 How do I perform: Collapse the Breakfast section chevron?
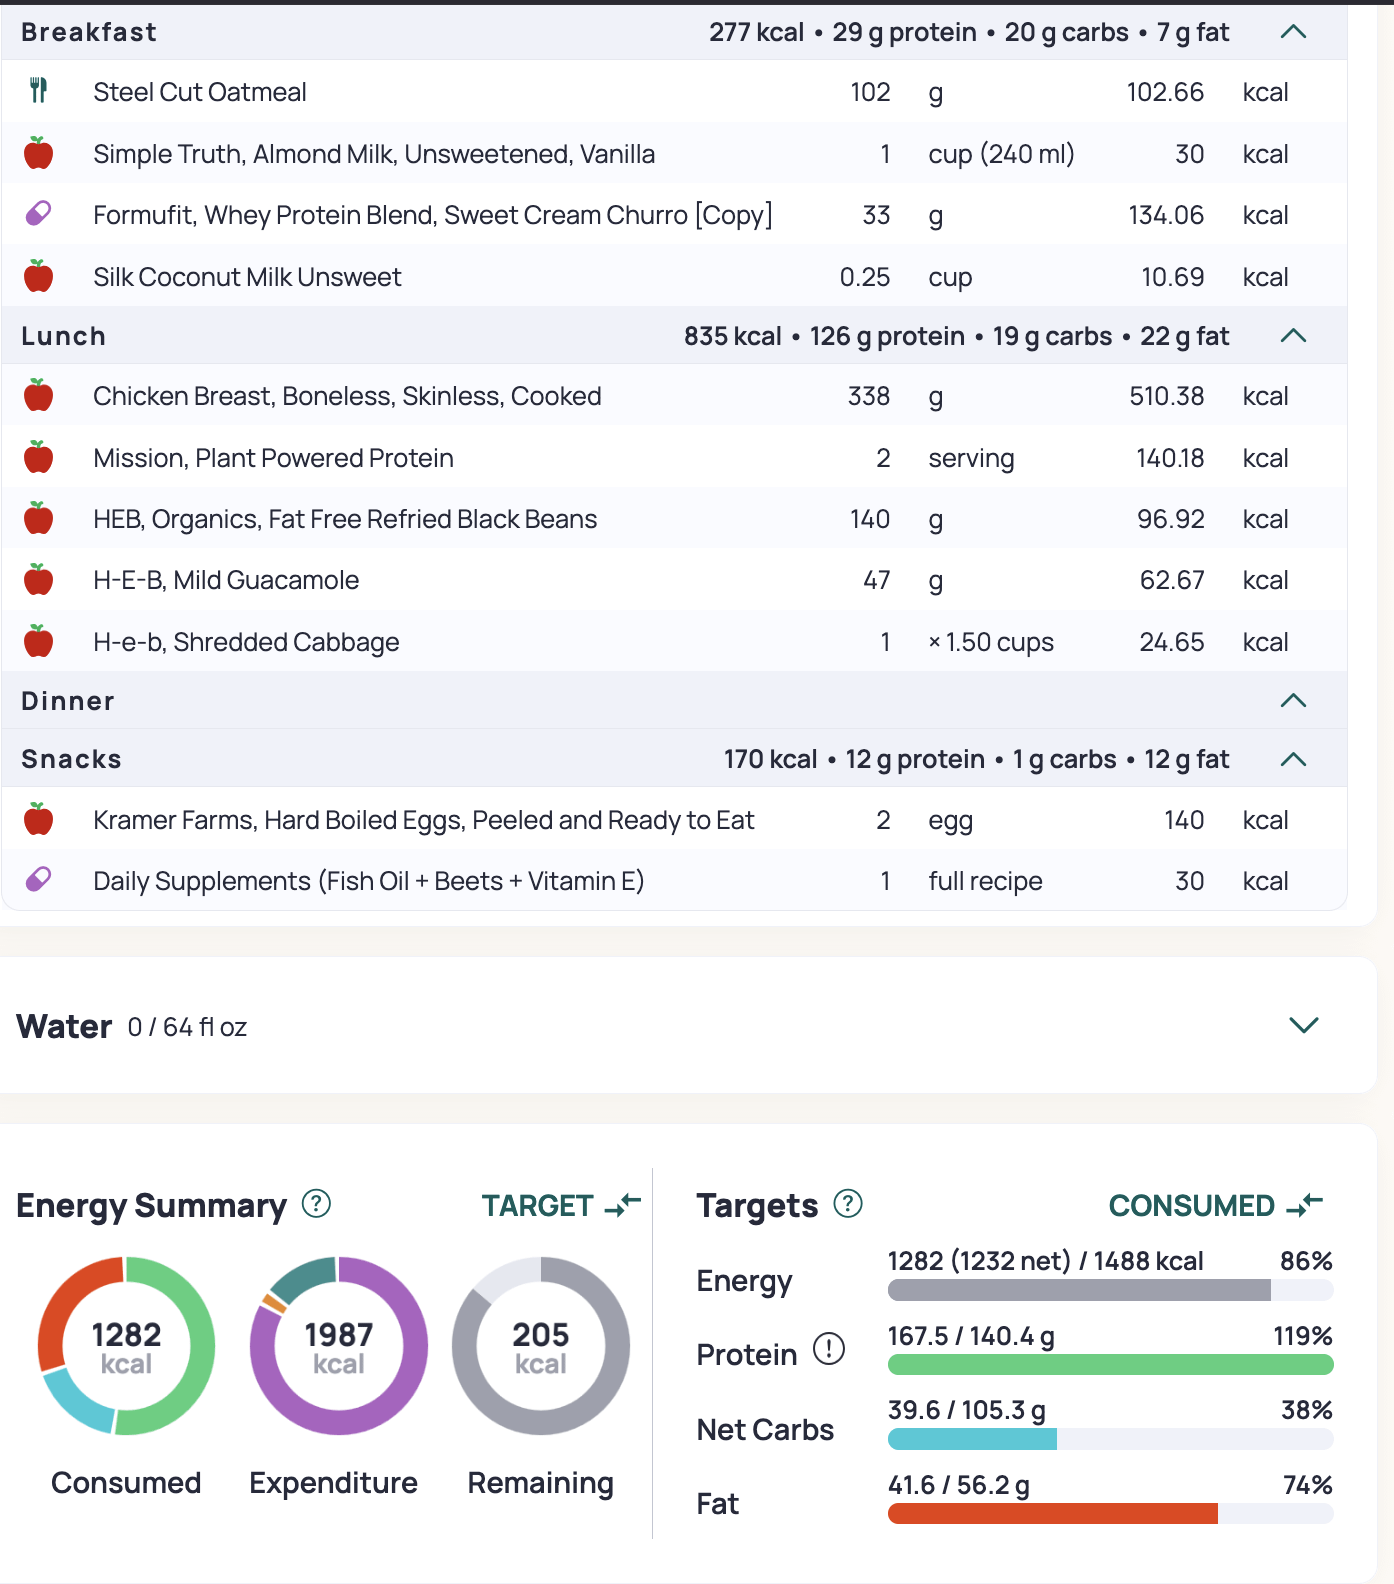tap(1293, 32)
